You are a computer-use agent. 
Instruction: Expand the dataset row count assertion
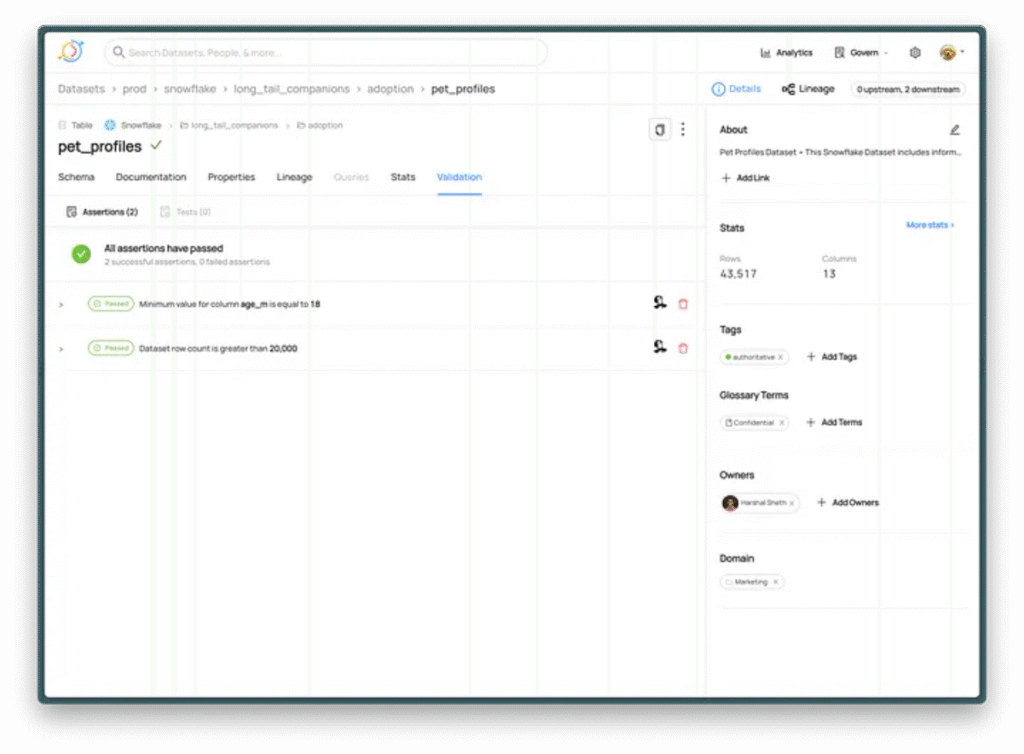[x=60, y=347]
